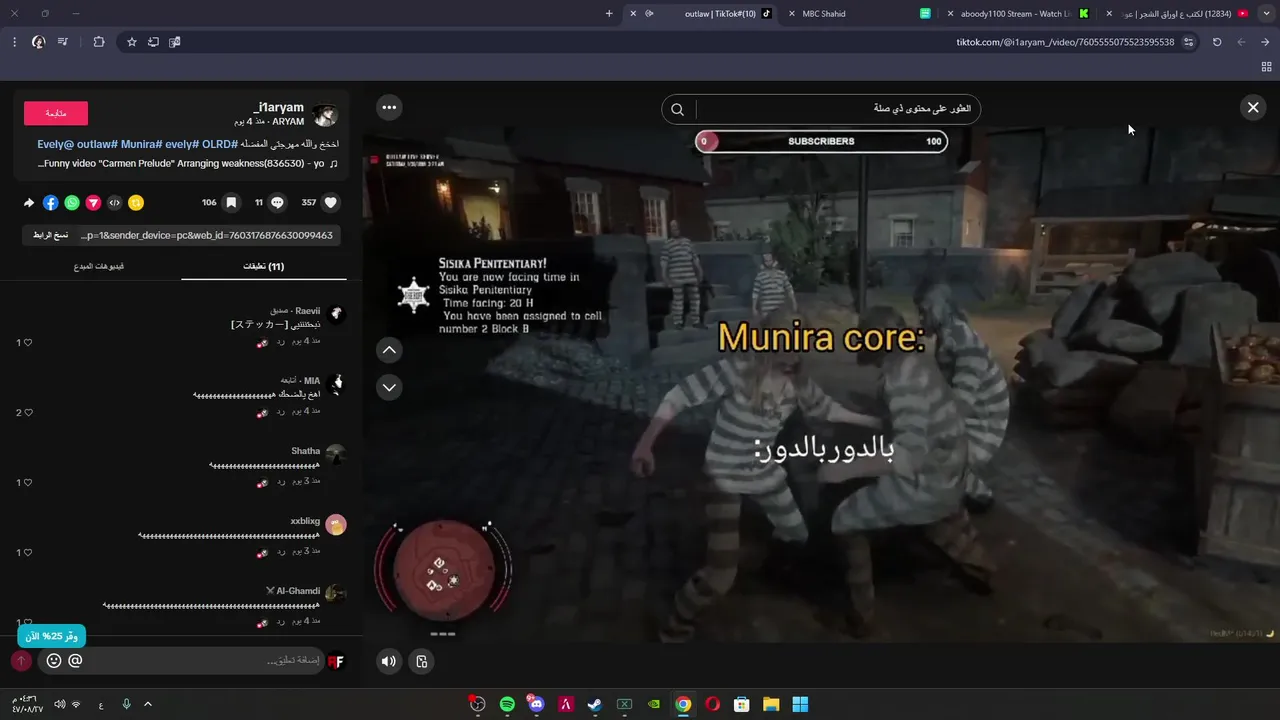Bookmark the video with the favorites icon
The height and width of the screenshot is (720, 1280).
tap(231, 202)
